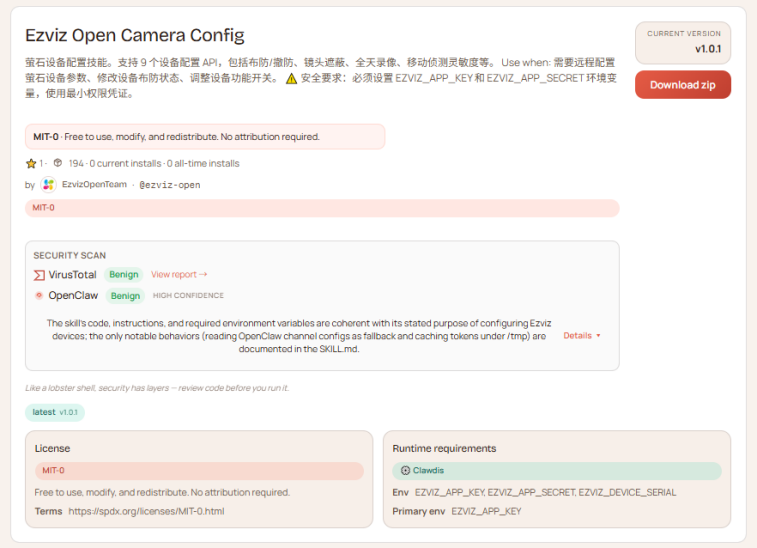The width and height of the screenshot is (757, 548).
Task: Click the SECURITY SCAN heading
Action: pyautogui.click(x=70, y=255)
